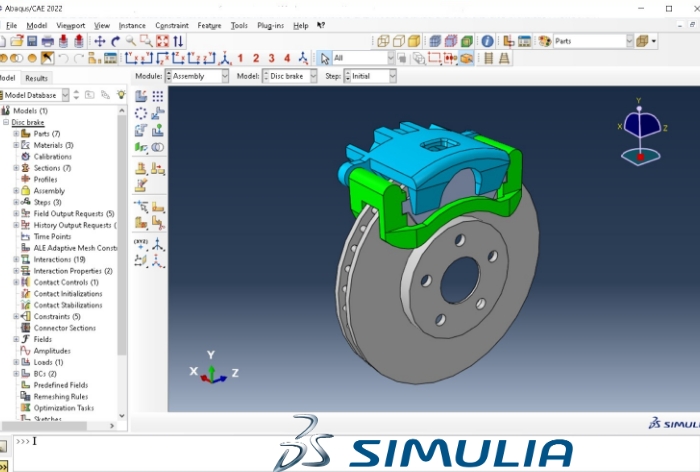Toggle the highlighted orange selection-options icon

pyautogui.click(x=467, y=58)
